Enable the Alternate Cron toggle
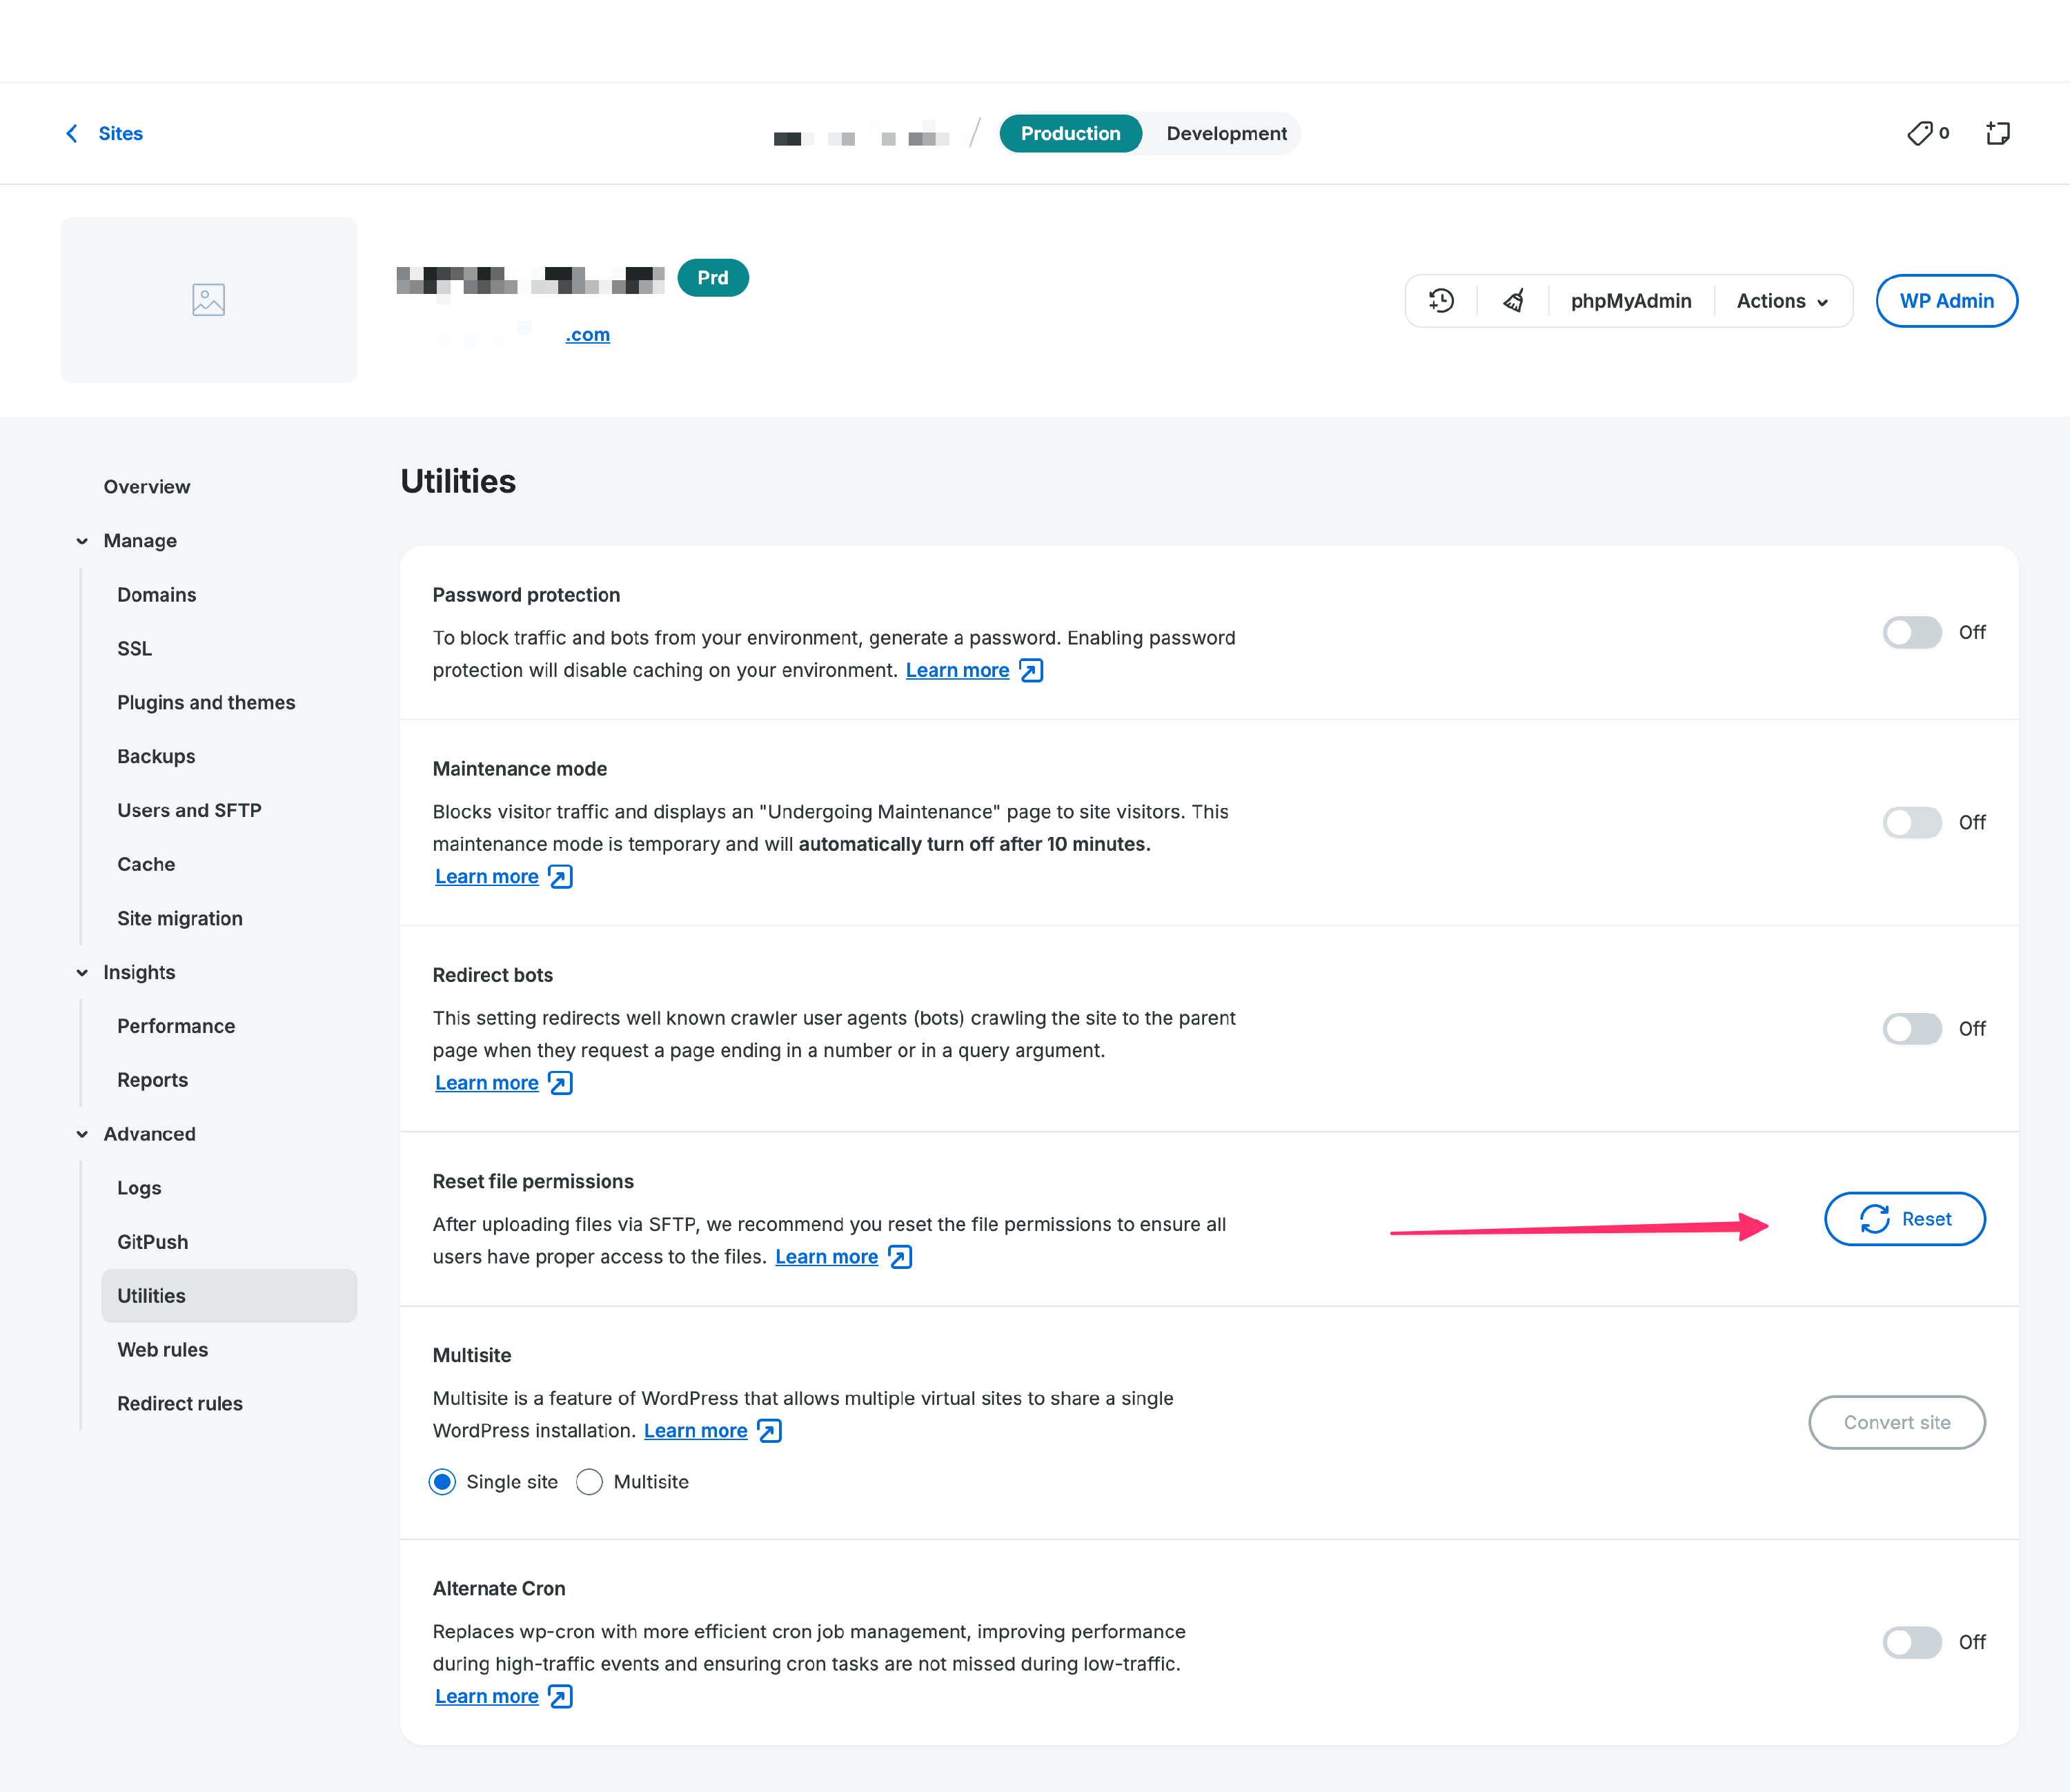The image size is (2070, 1792). point(1911,1642)
